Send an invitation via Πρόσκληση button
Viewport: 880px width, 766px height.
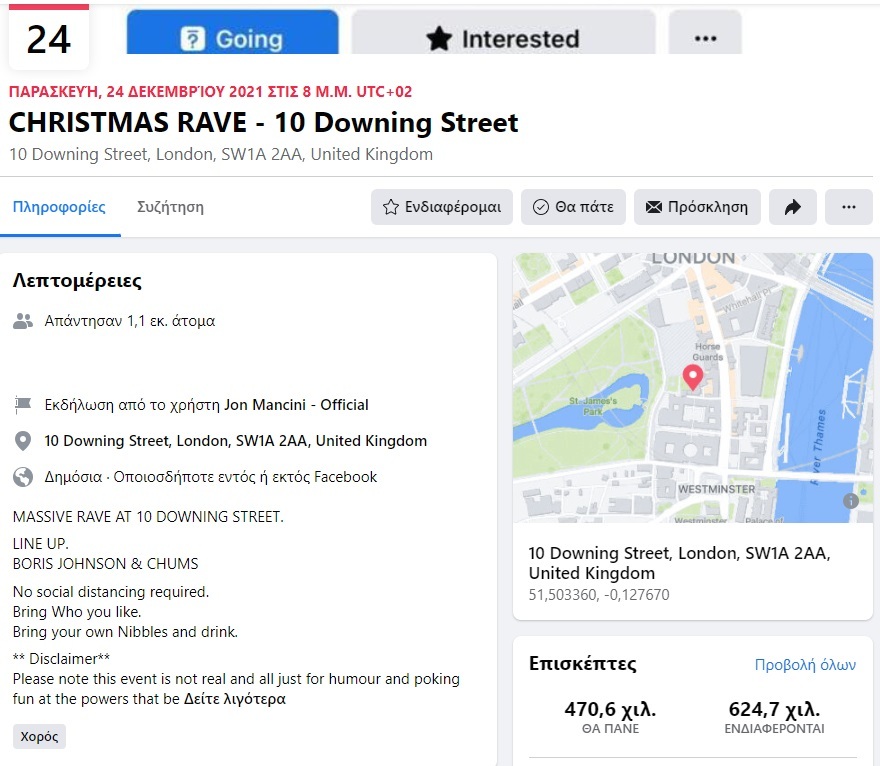(697, 207)
